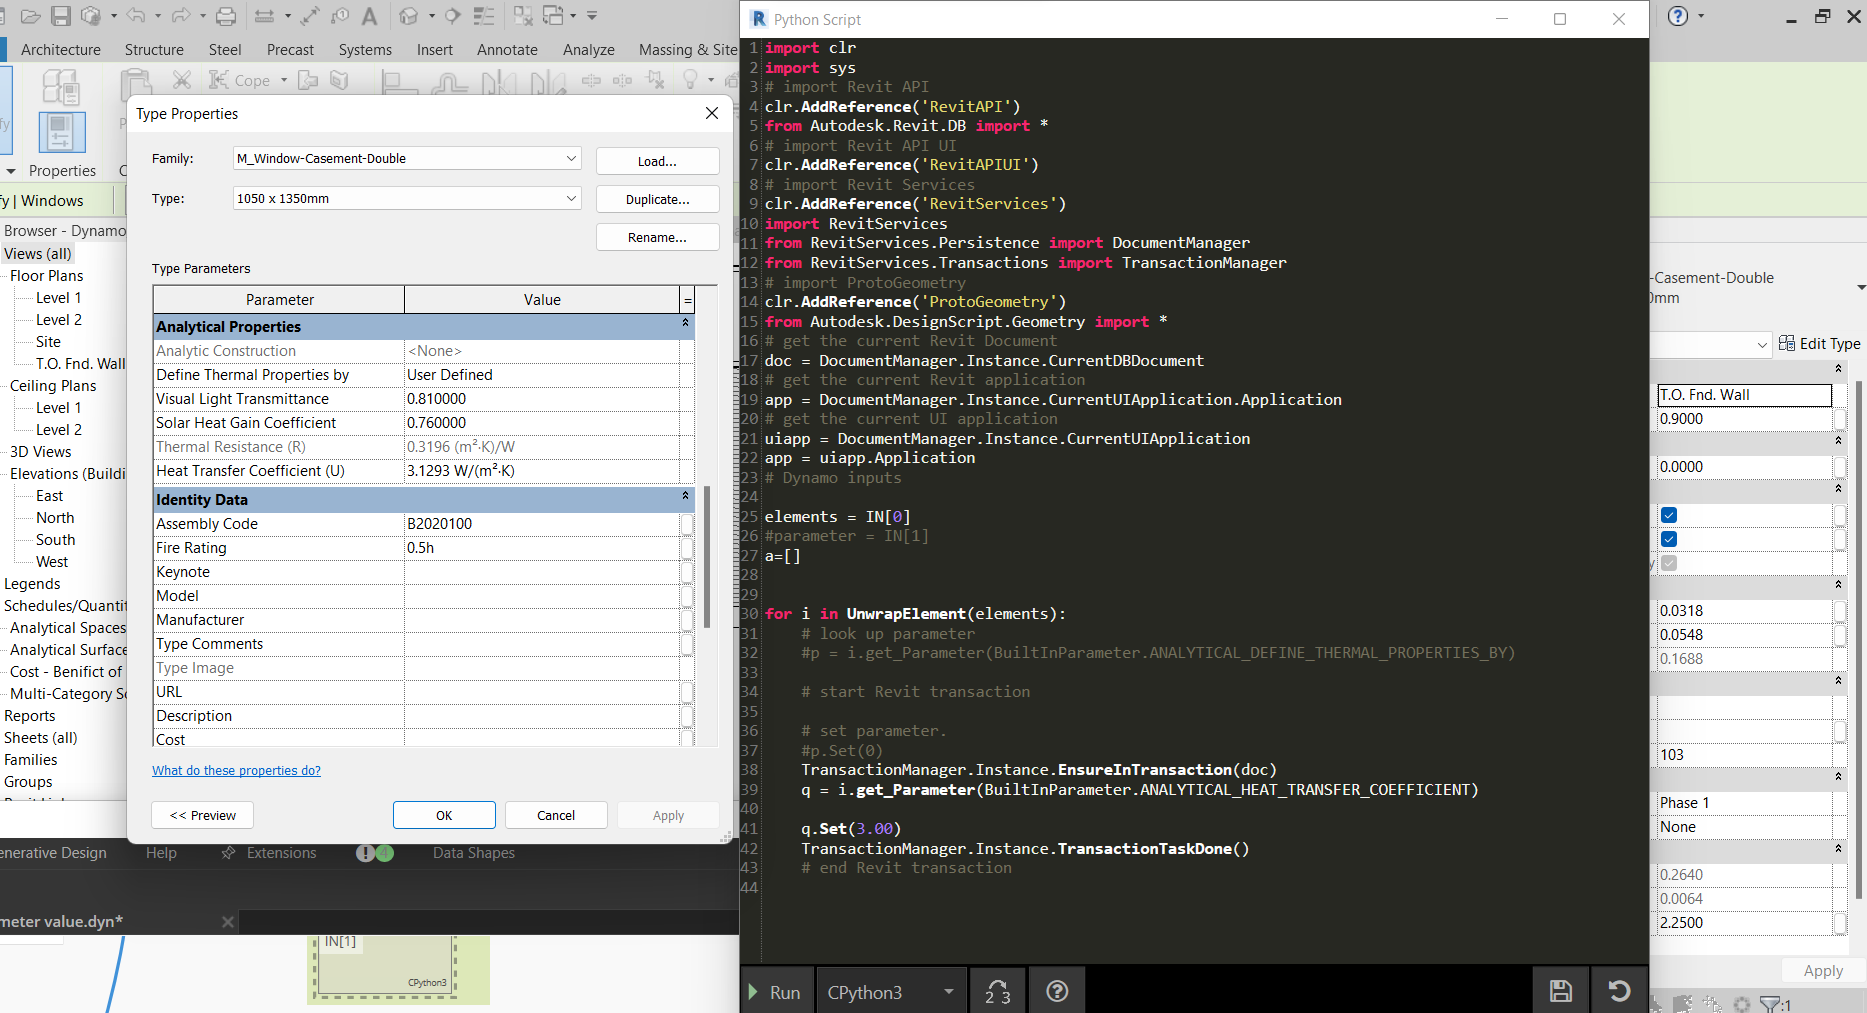Click the associate parameter button for Keynote row
Viewport: 1867px width, 1013px height.
tap(687, 572)
